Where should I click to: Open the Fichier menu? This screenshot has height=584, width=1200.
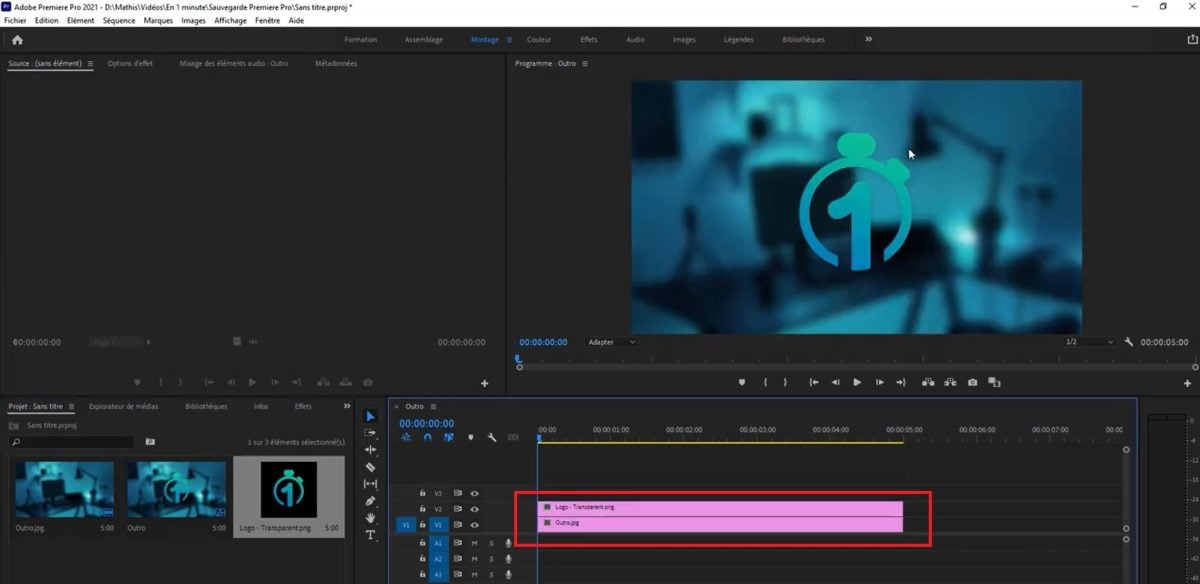pos(15,20)
